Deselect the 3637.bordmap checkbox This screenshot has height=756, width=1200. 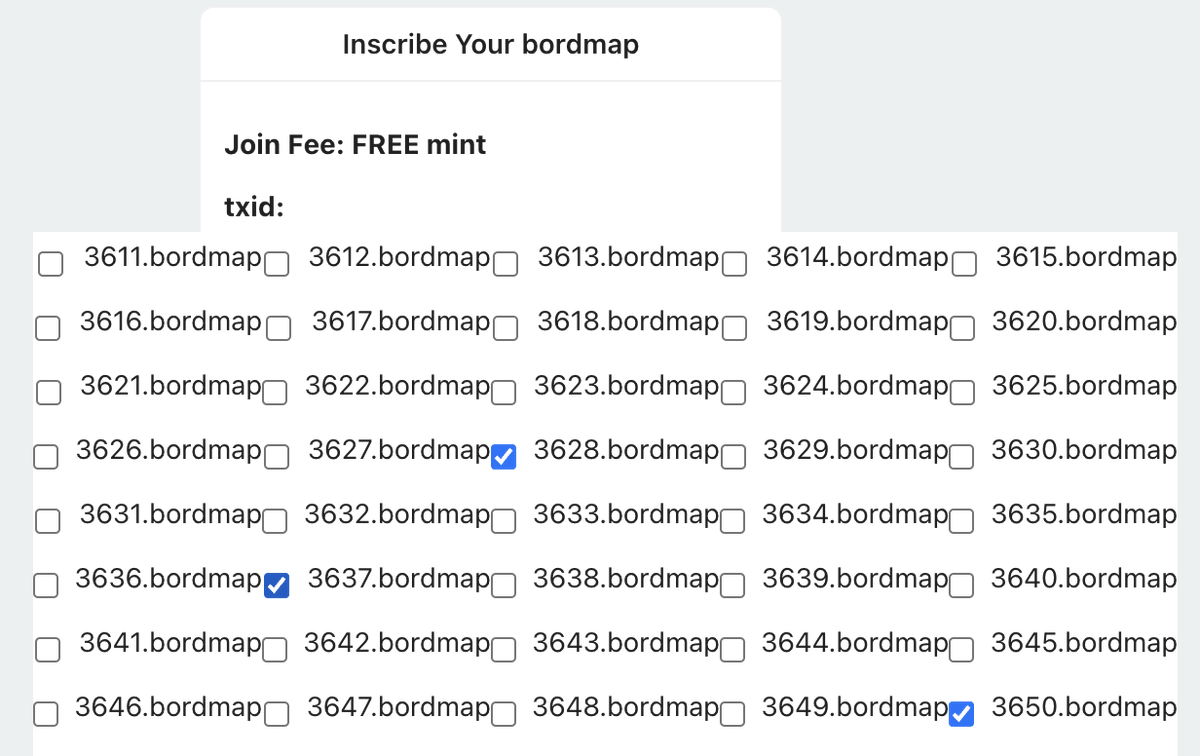[x=277, y=586]
